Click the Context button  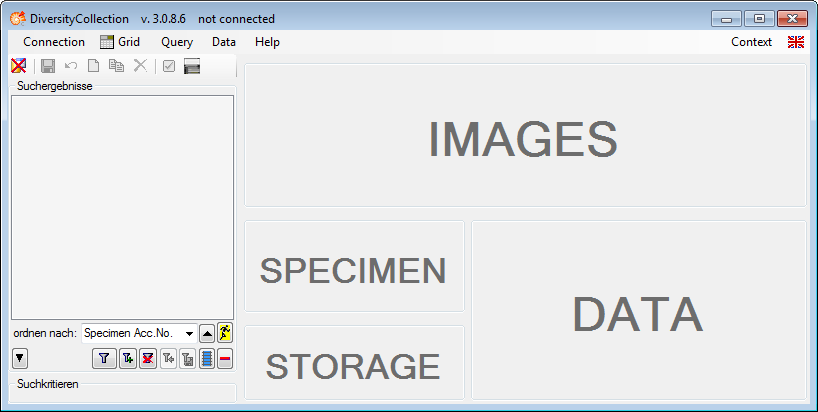[x=751, y=42]
